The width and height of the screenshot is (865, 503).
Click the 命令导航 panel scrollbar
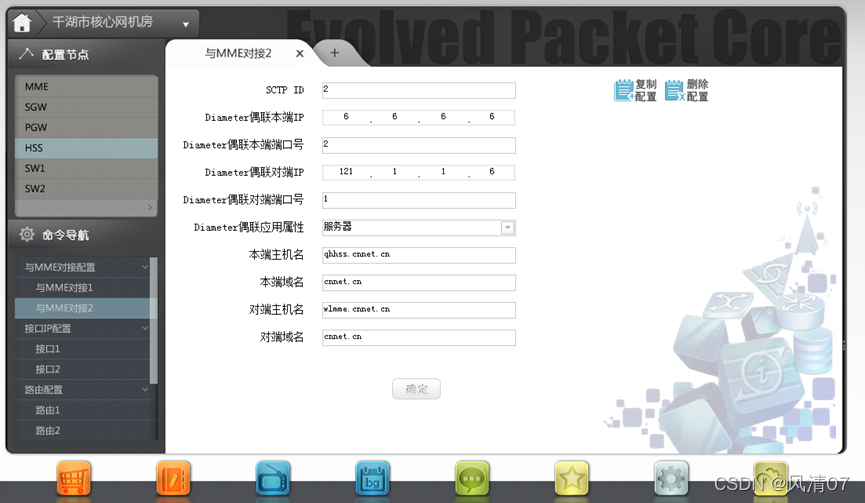(x=154, y=320)
